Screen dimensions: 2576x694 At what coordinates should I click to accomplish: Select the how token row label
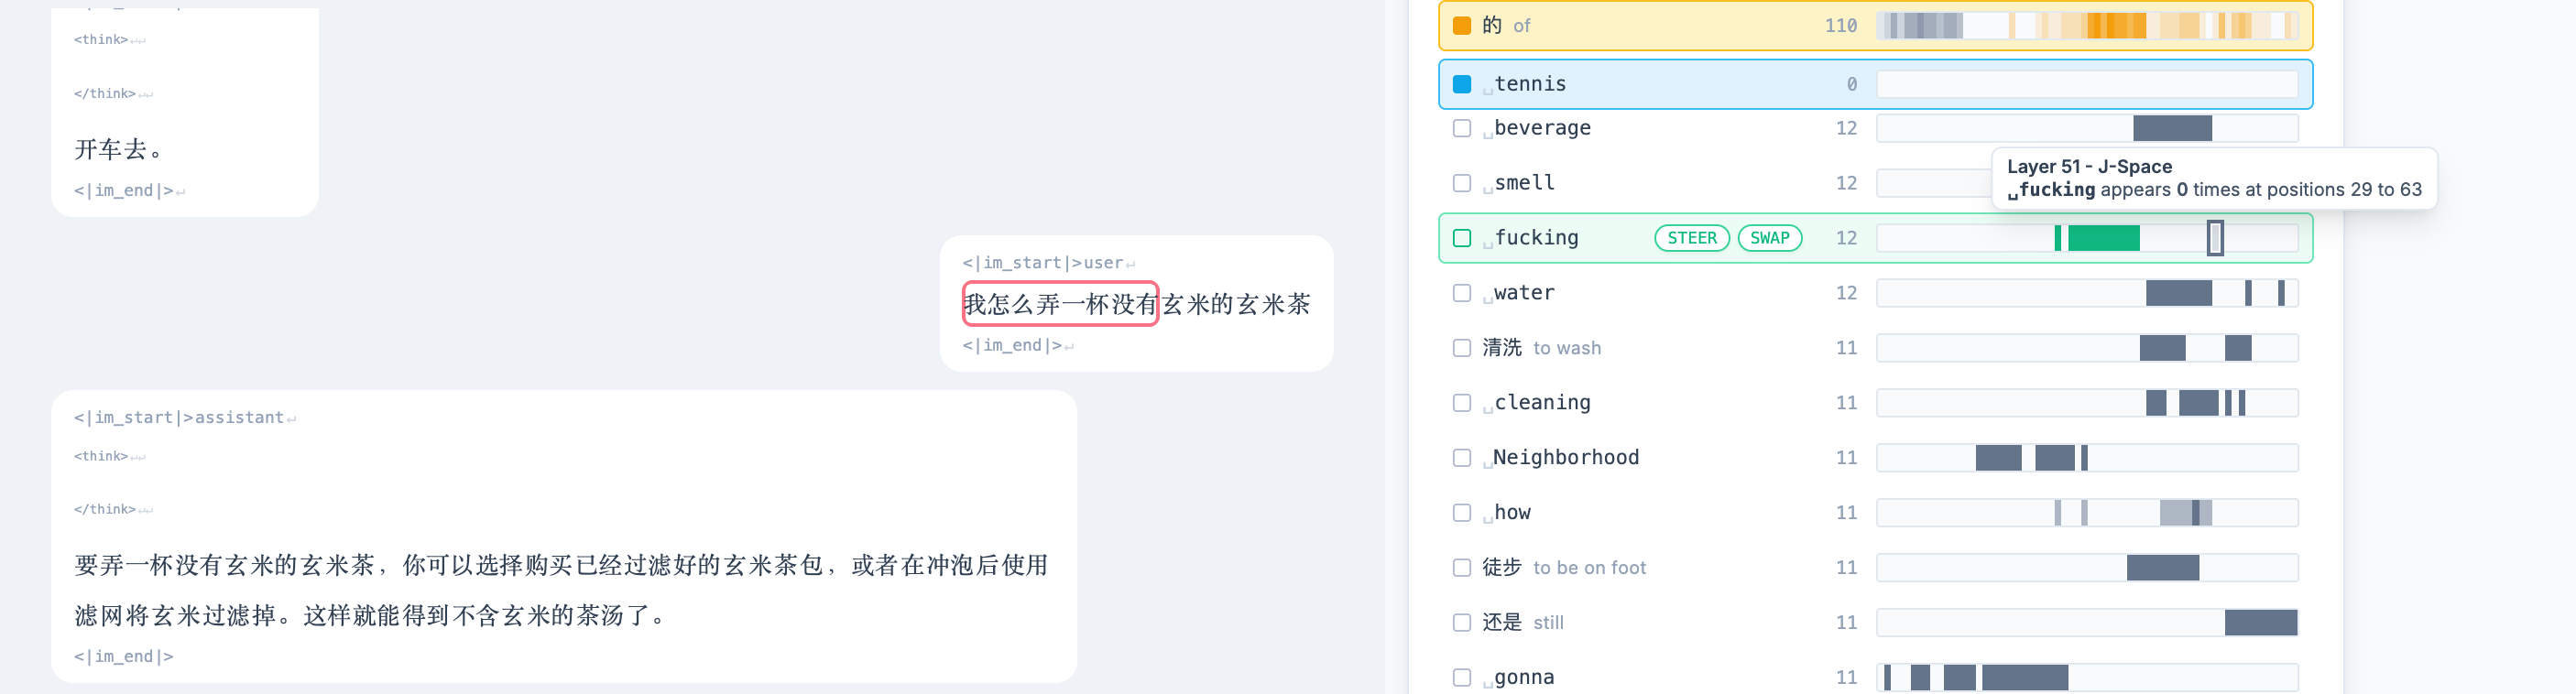pyautogui.click(x=1511, y=513)
